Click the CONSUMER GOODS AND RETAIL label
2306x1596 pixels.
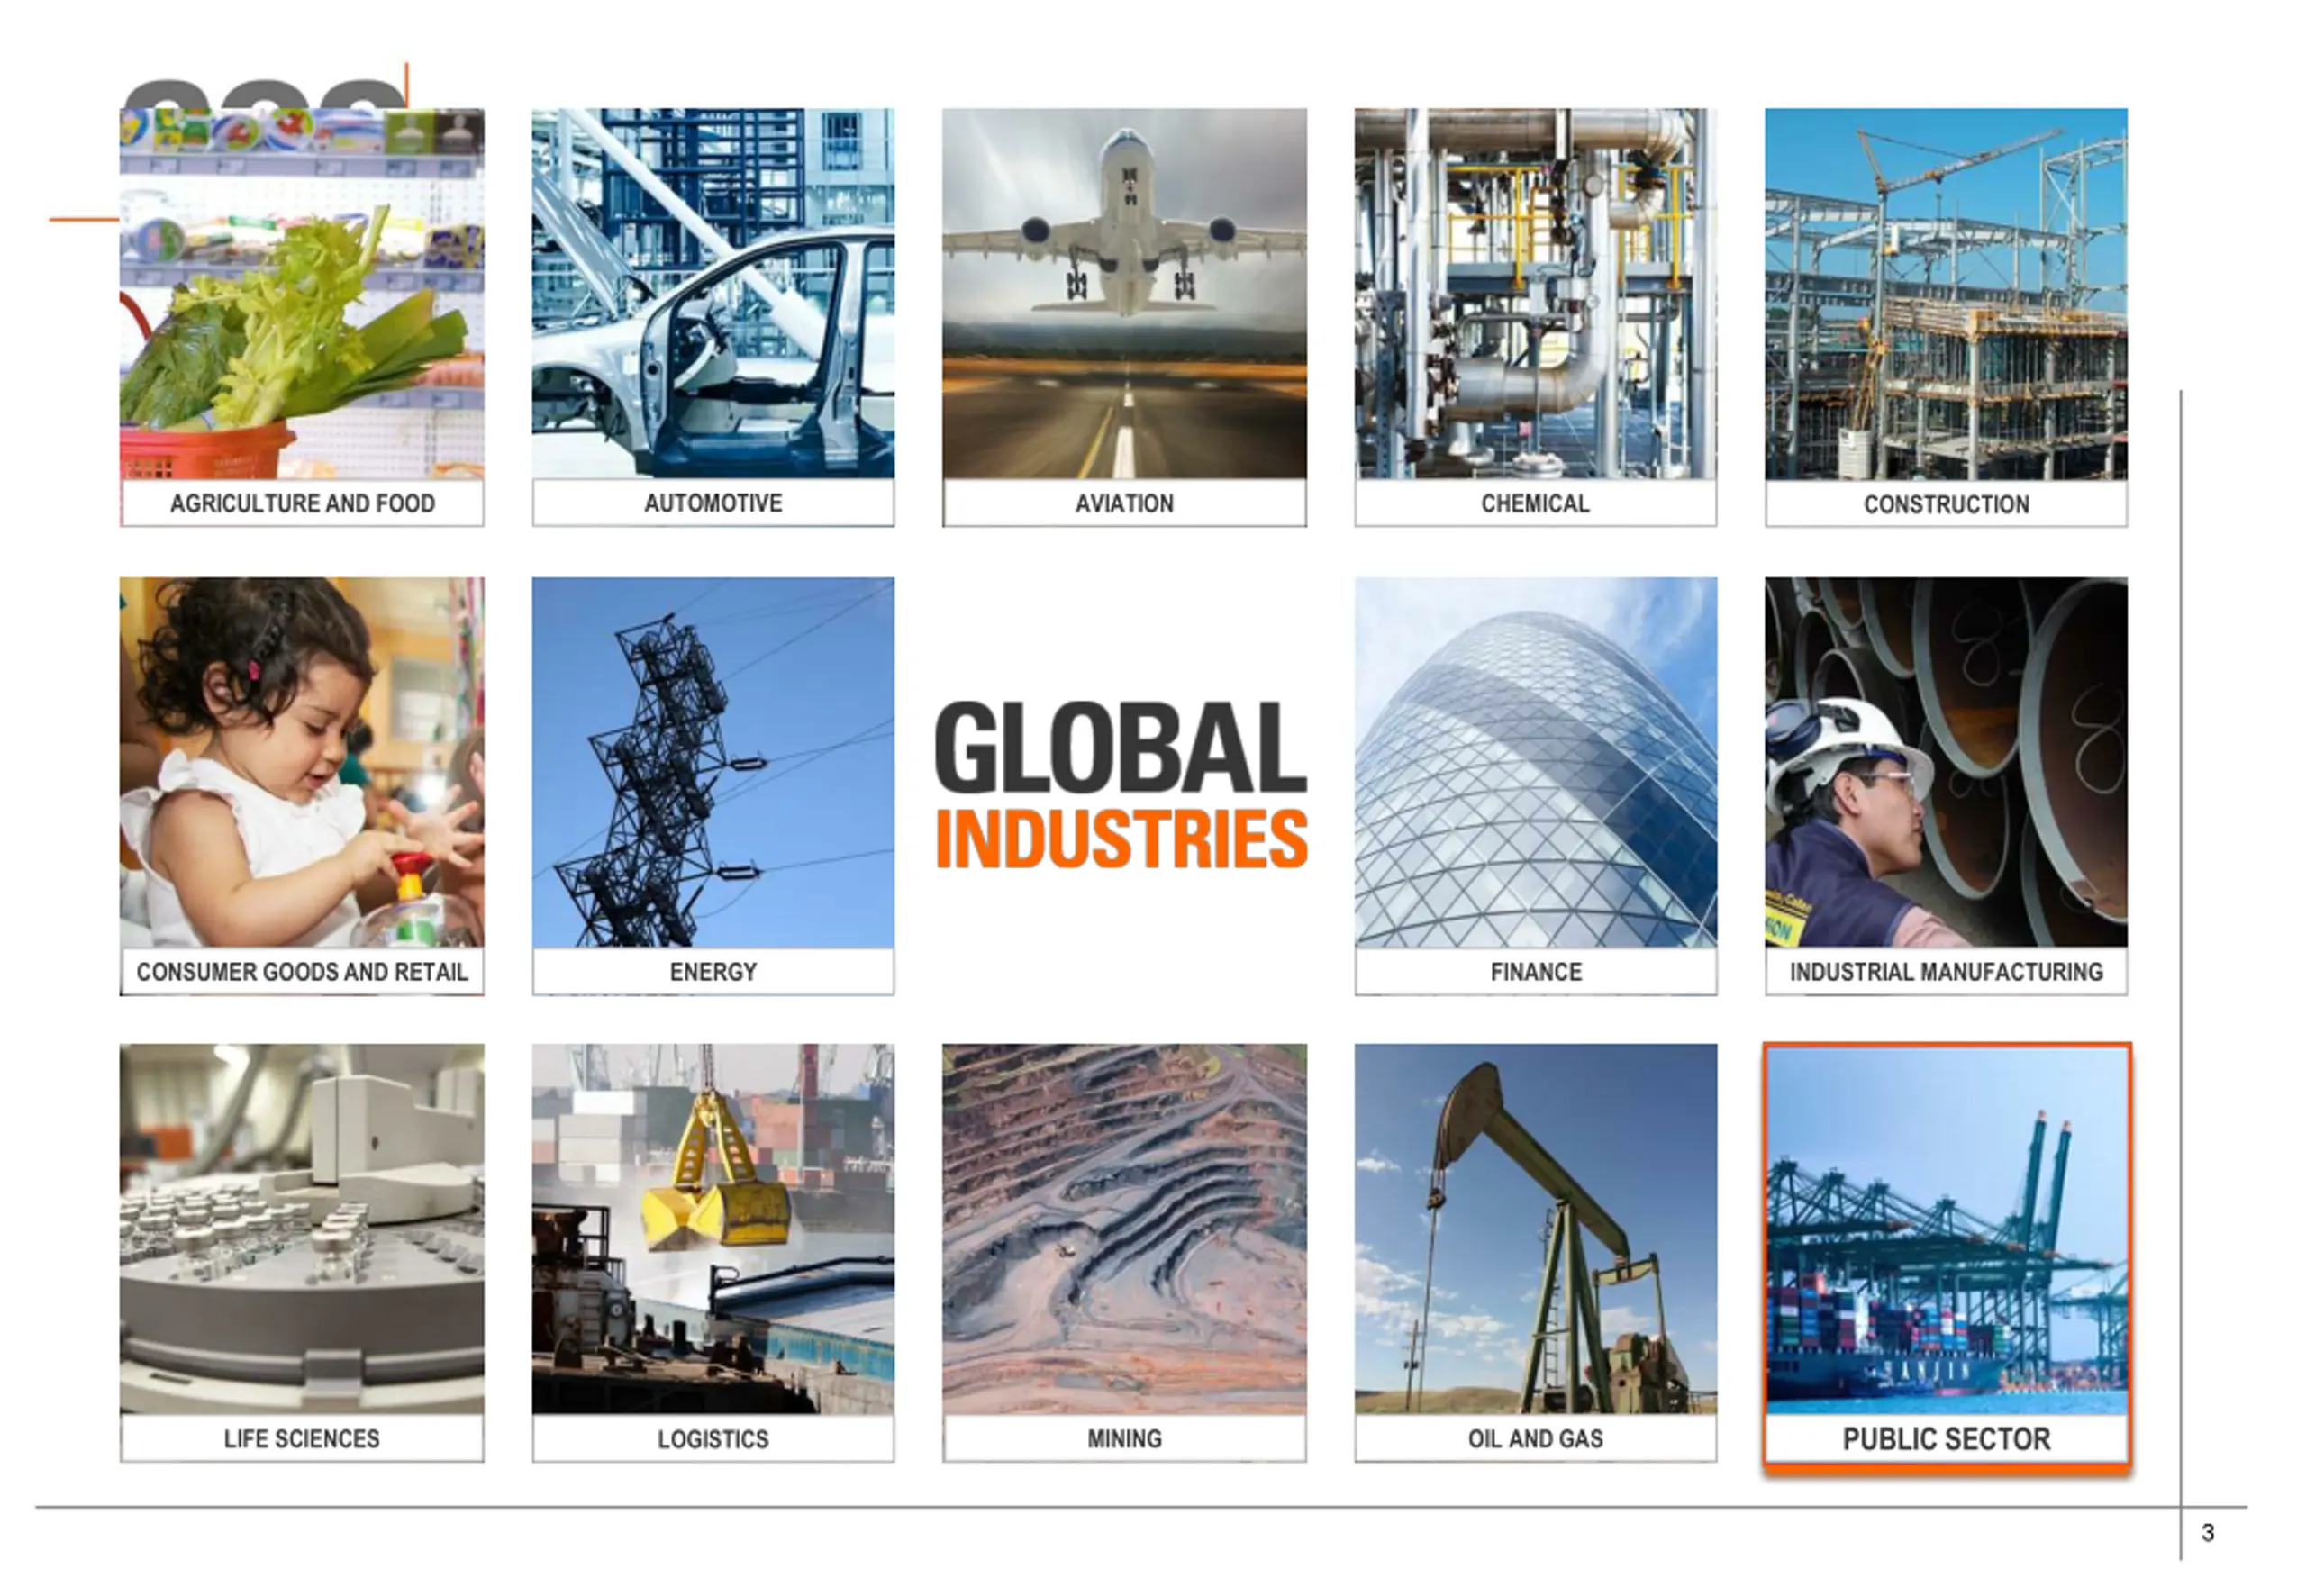[302, 972]
